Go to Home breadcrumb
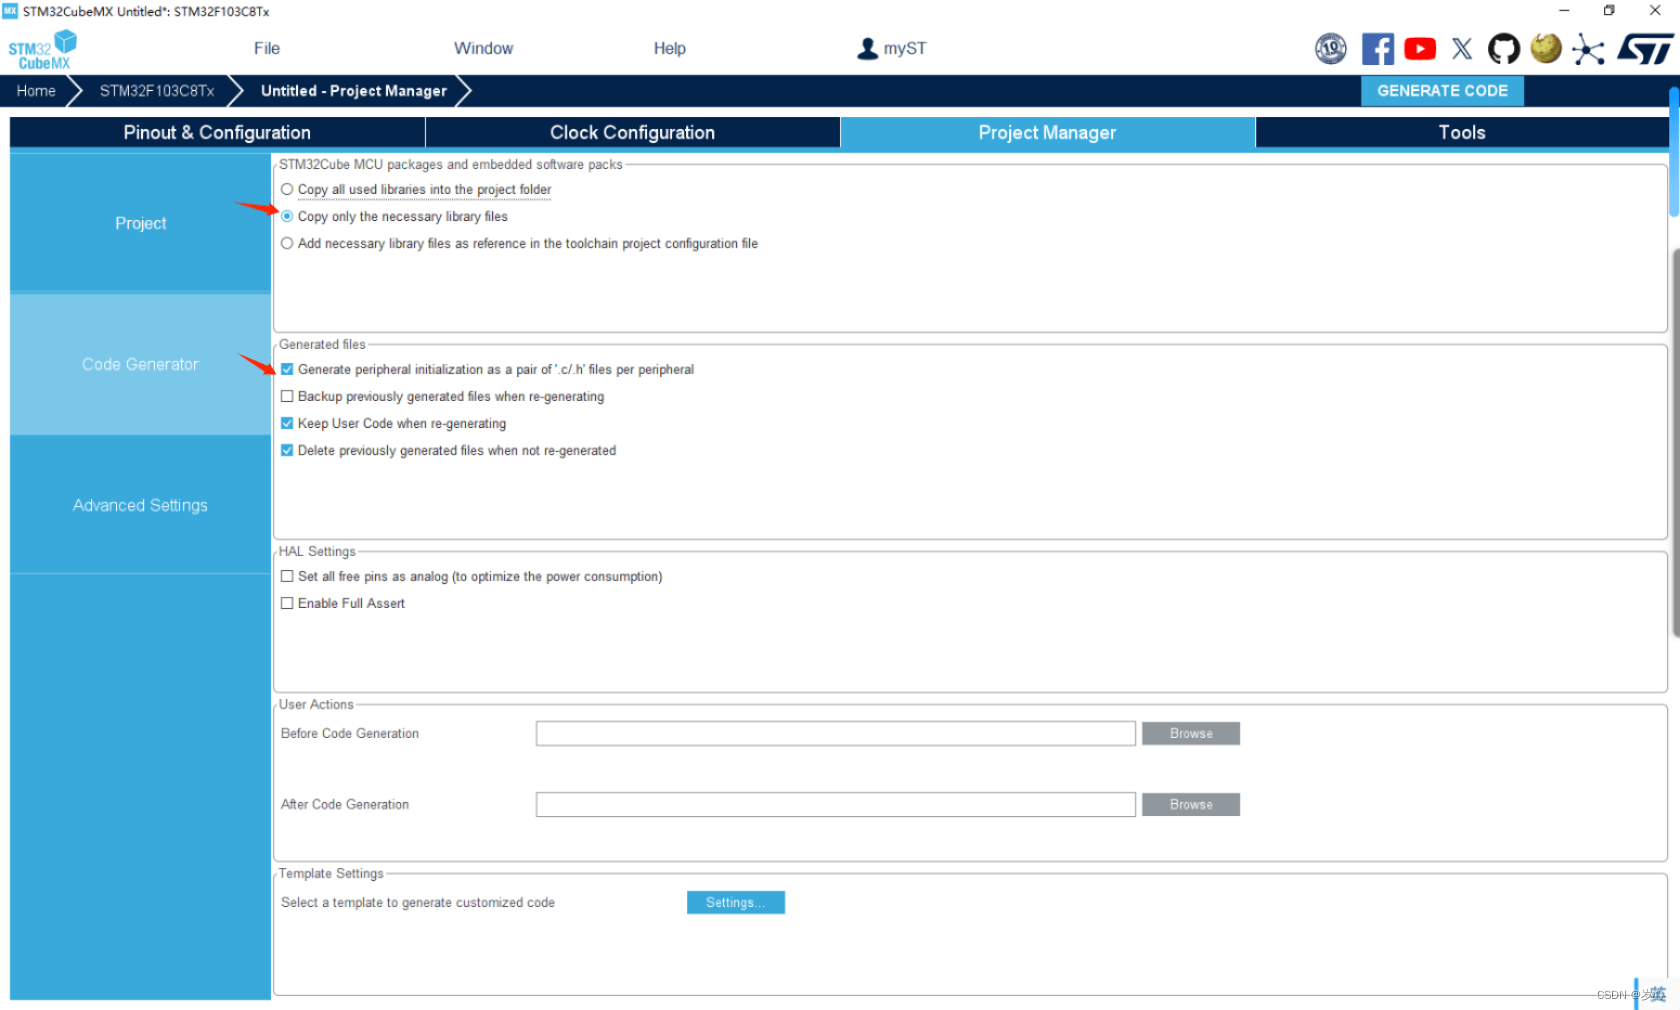Viewport: 1680px width, 1010px height. point(36,90)
